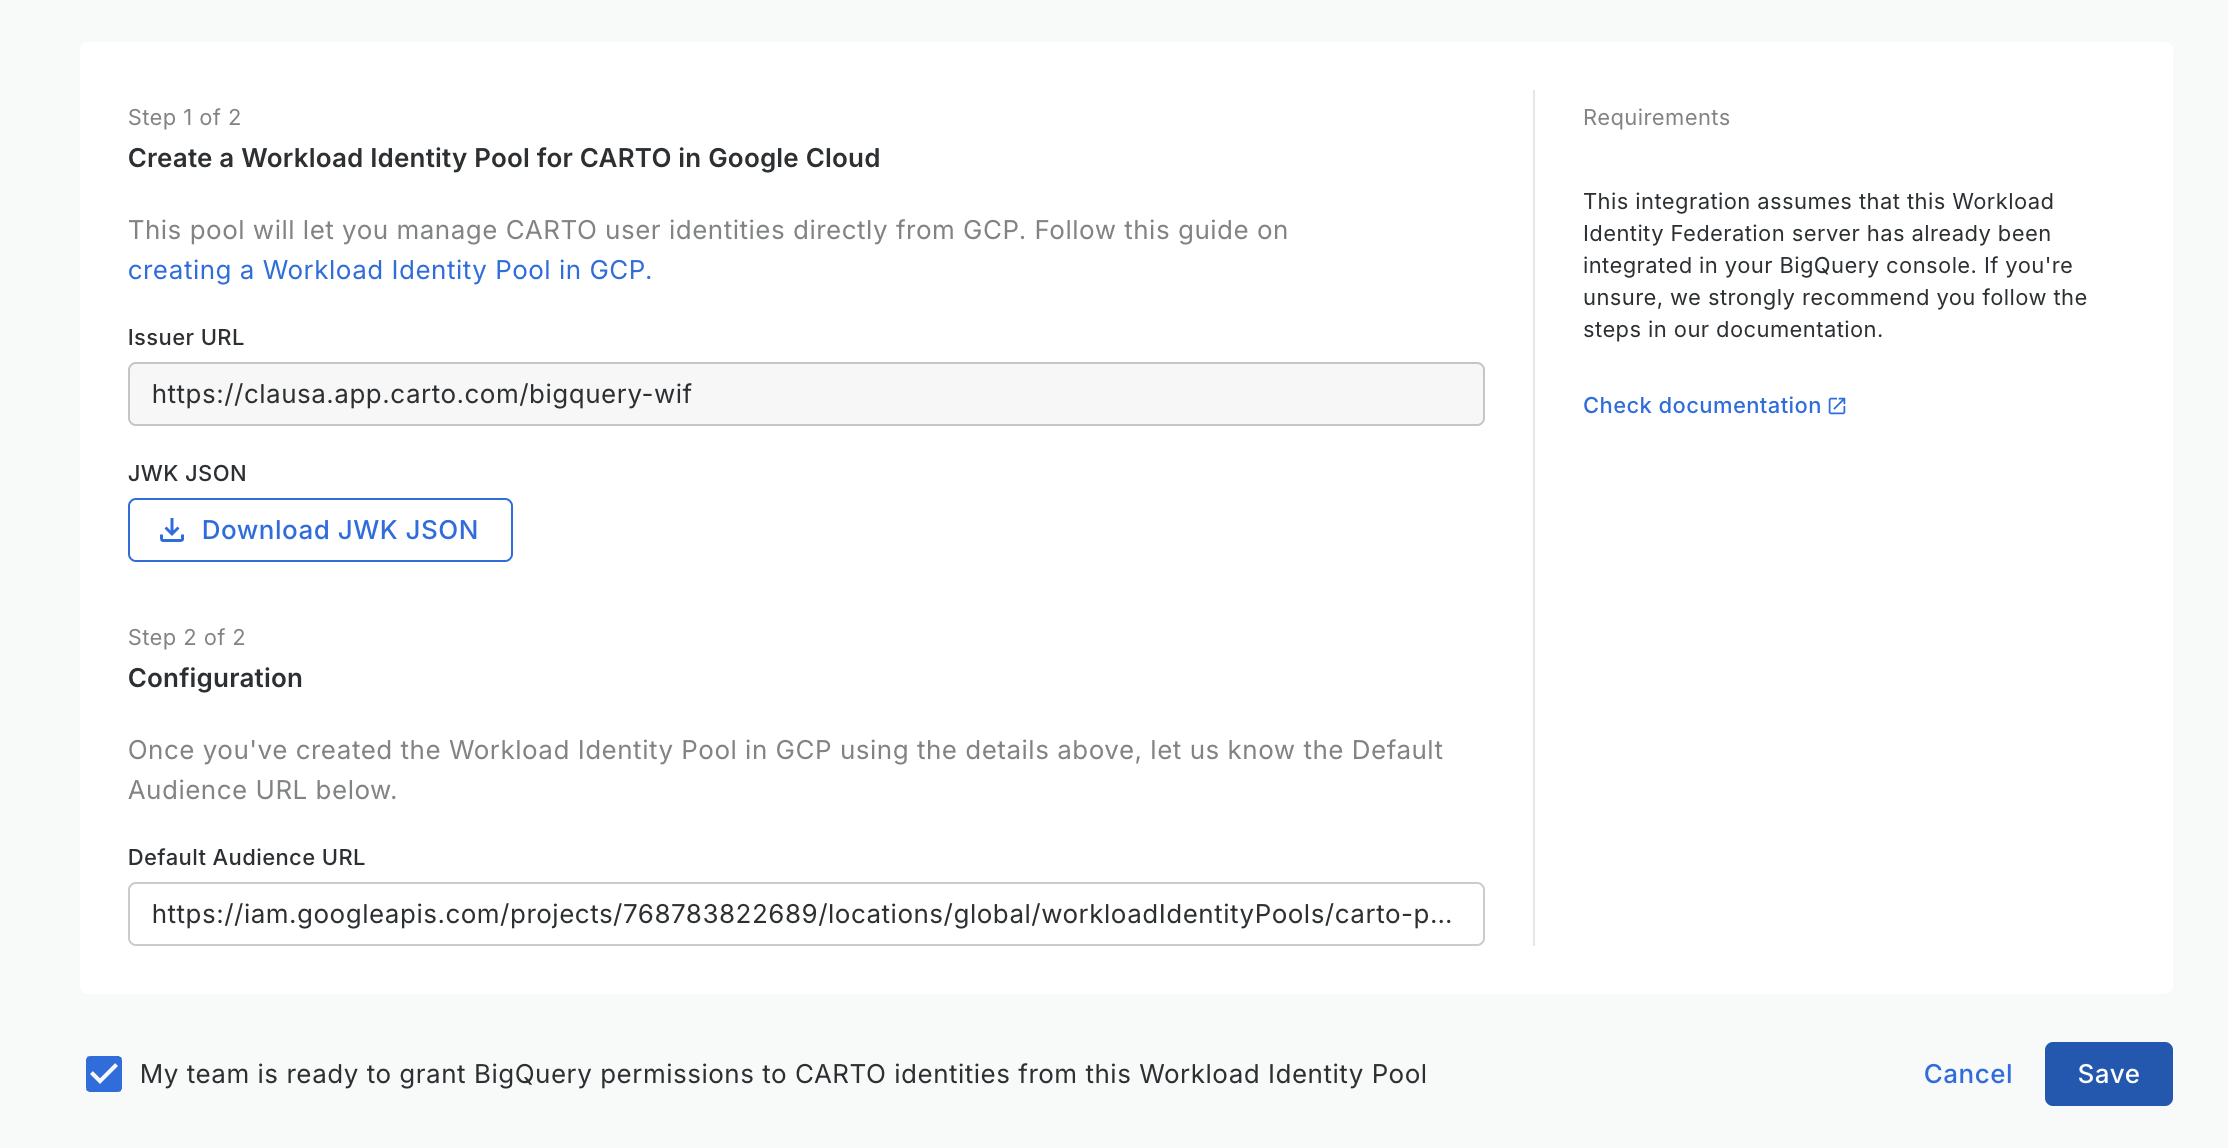The width and height of the screenshot is (2228, 1148).
Task: Click the JWK JSON field label
Action: (187, 474)
